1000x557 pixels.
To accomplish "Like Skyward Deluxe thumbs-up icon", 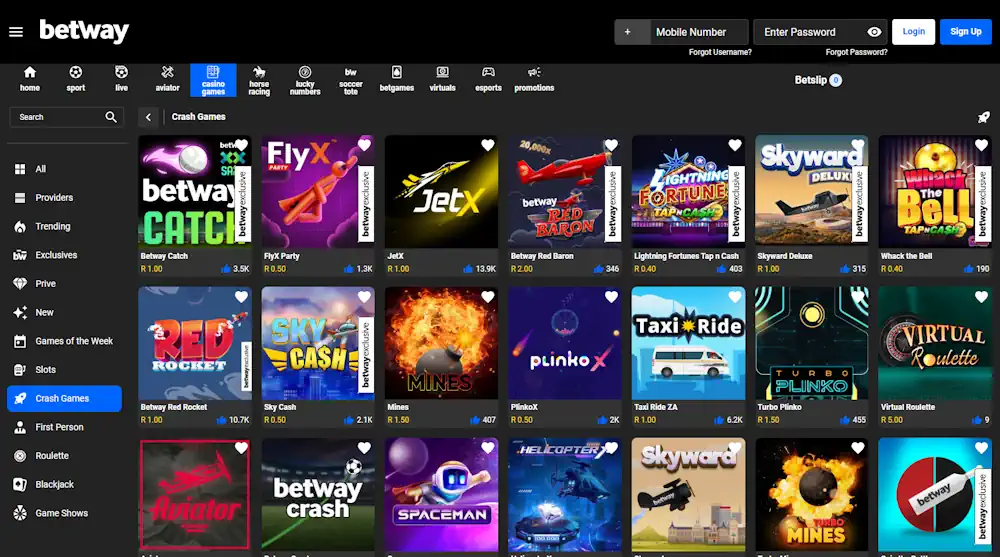I will 845,269.
